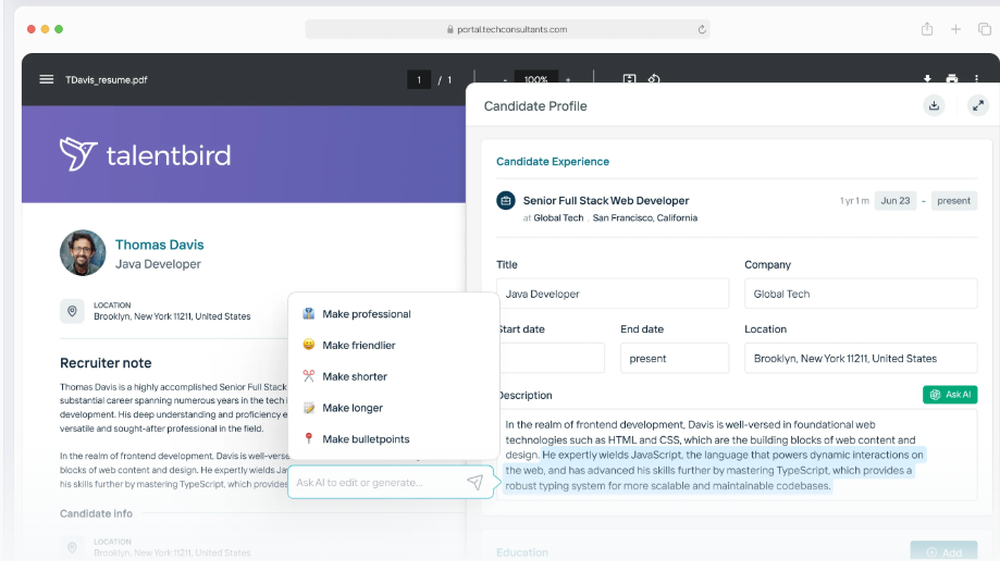Click the Candidate Experience heading
The height and width of the screenshot is (561, 1000).
pyautogui.click(x=552, y=161)
